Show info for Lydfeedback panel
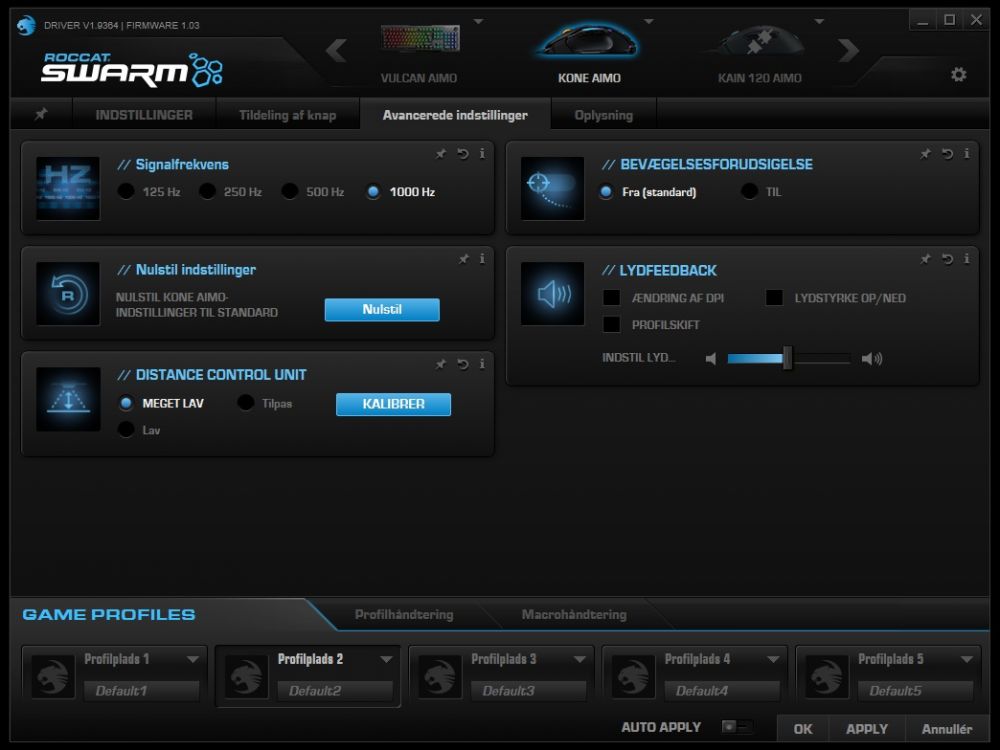The image size is (1000, 750). (967, 259)
